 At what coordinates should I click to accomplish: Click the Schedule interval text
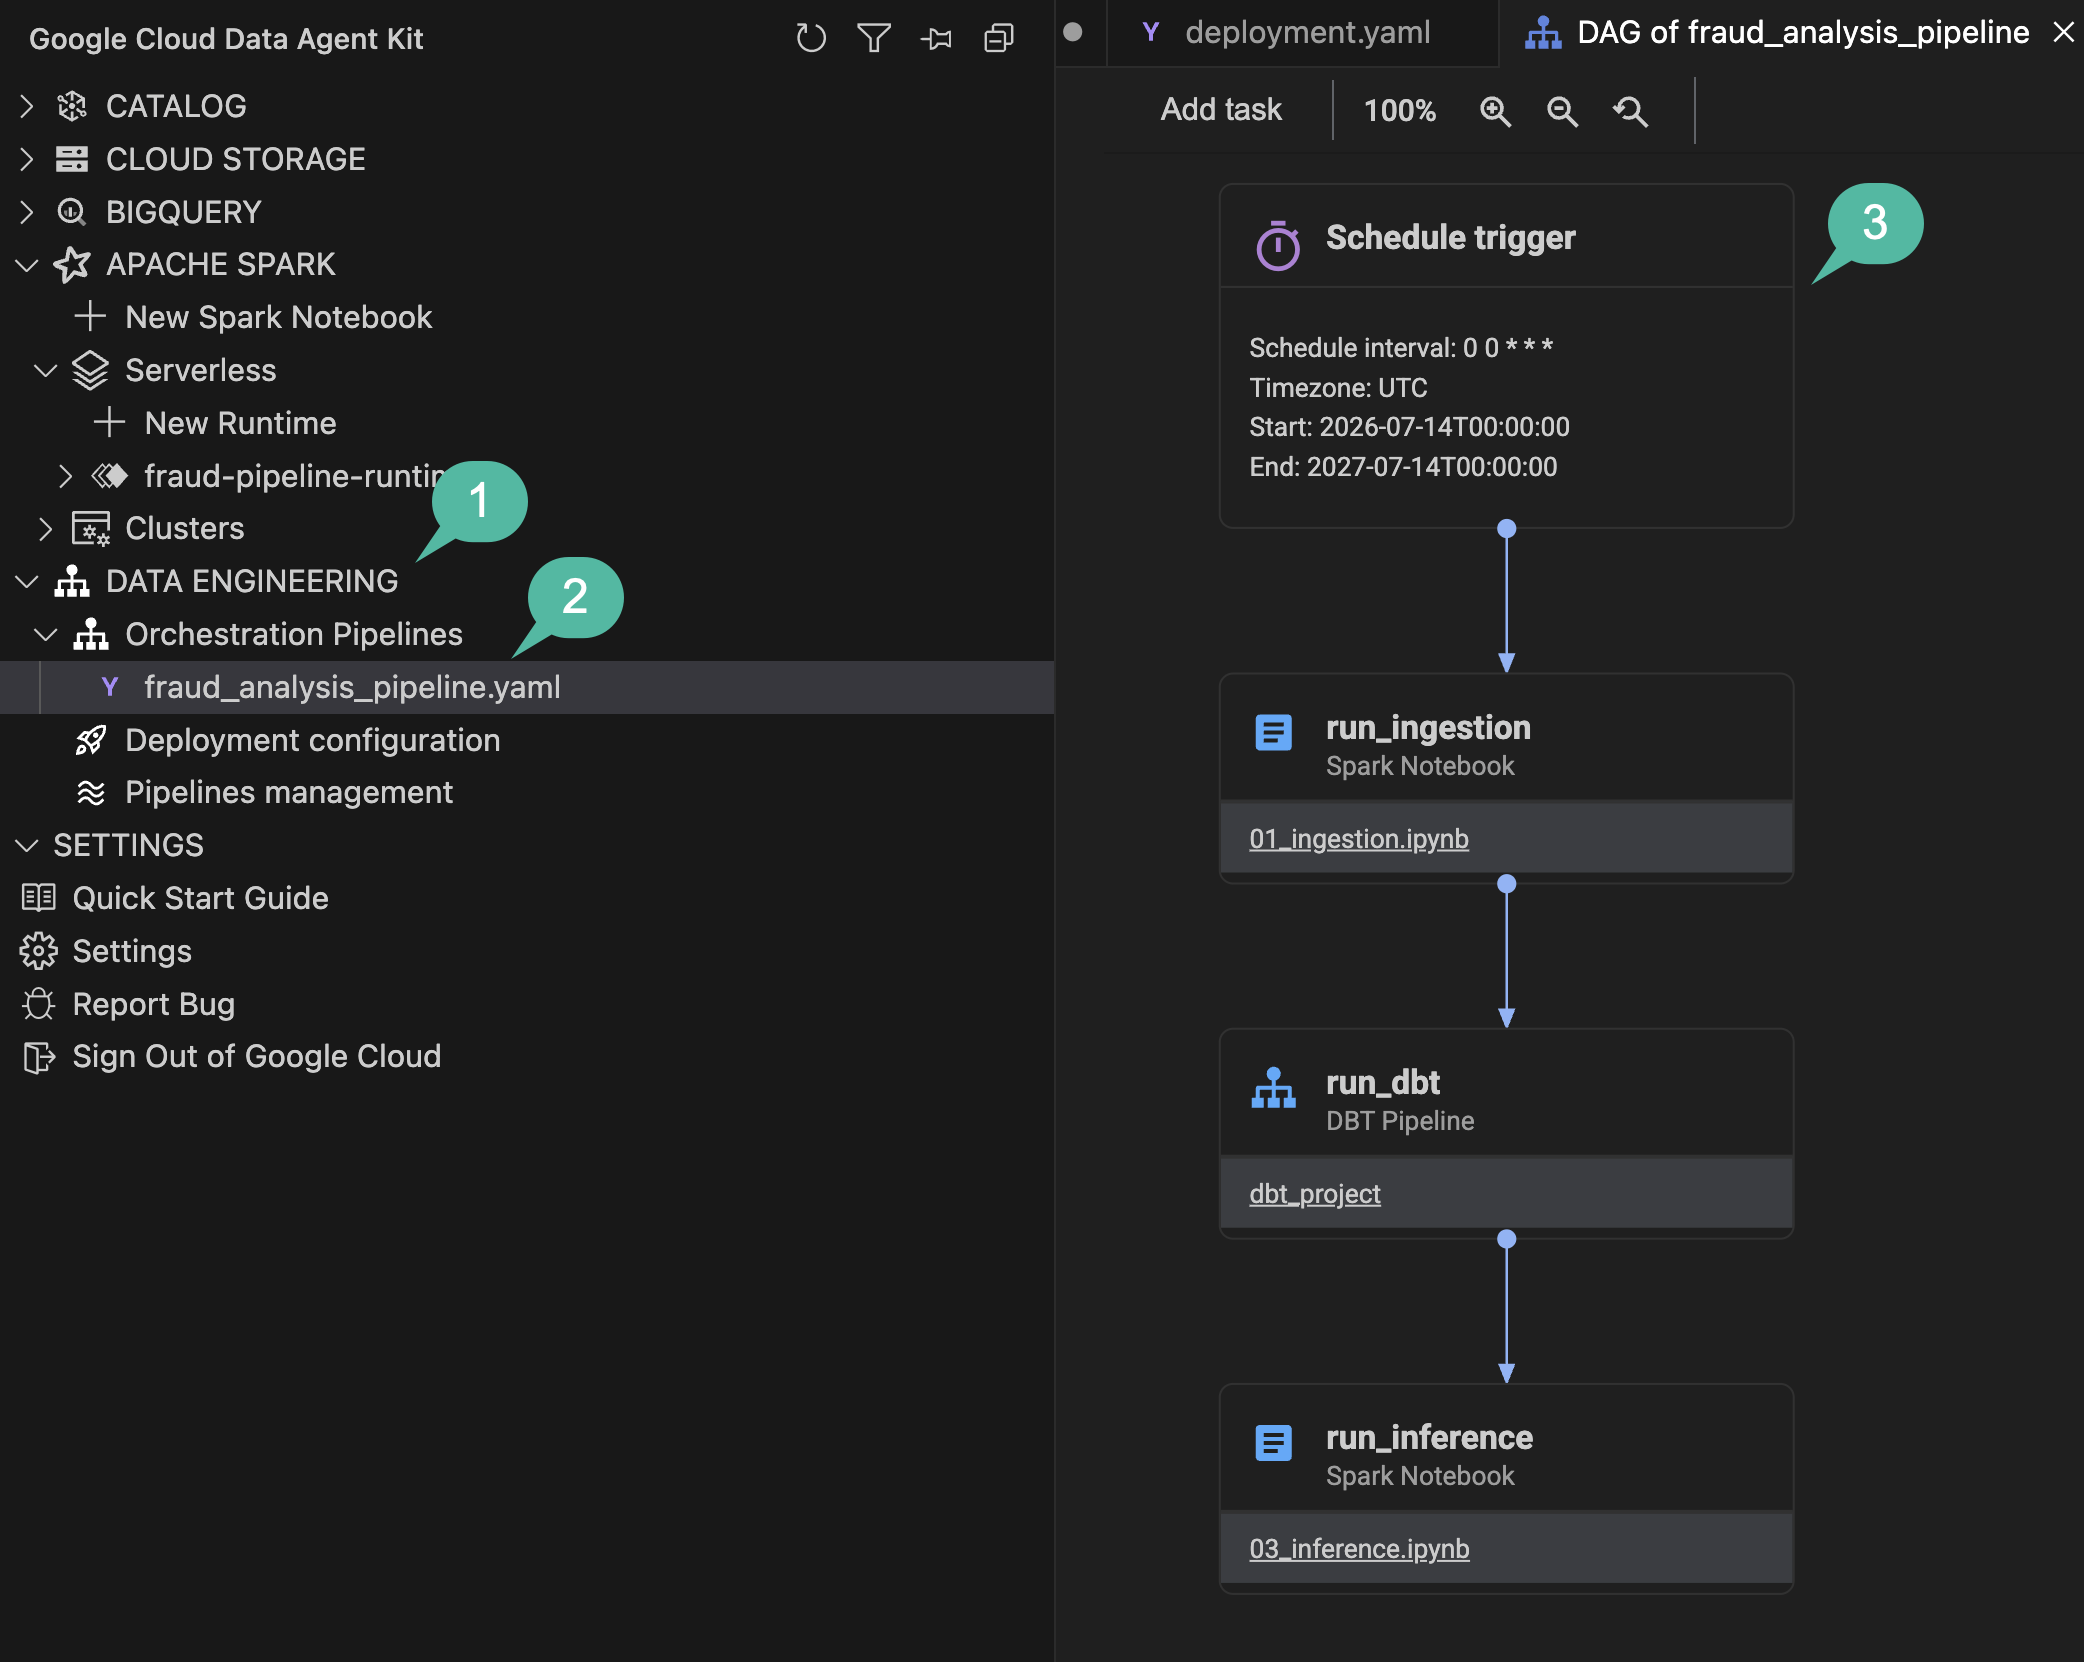coord(1401,348)
